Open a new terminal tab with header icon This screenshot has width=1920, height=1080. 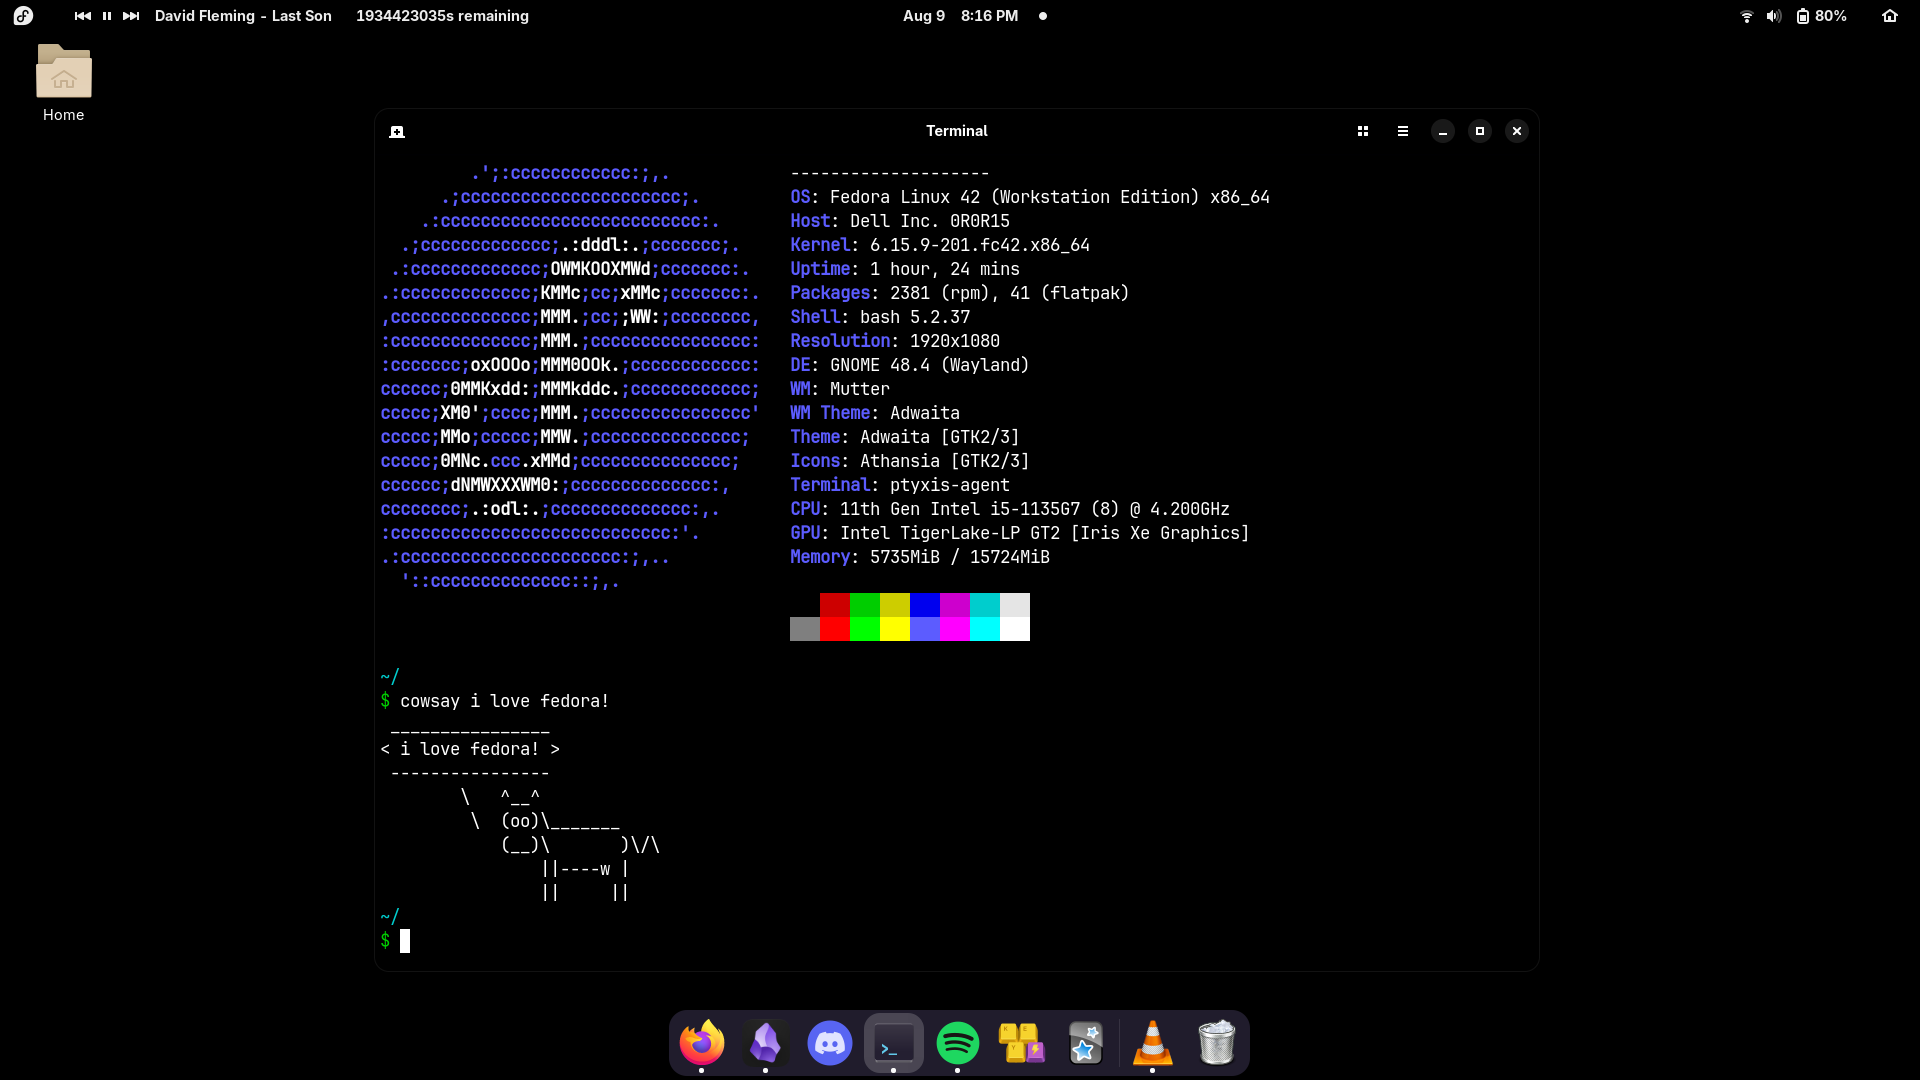pos(397,131)
